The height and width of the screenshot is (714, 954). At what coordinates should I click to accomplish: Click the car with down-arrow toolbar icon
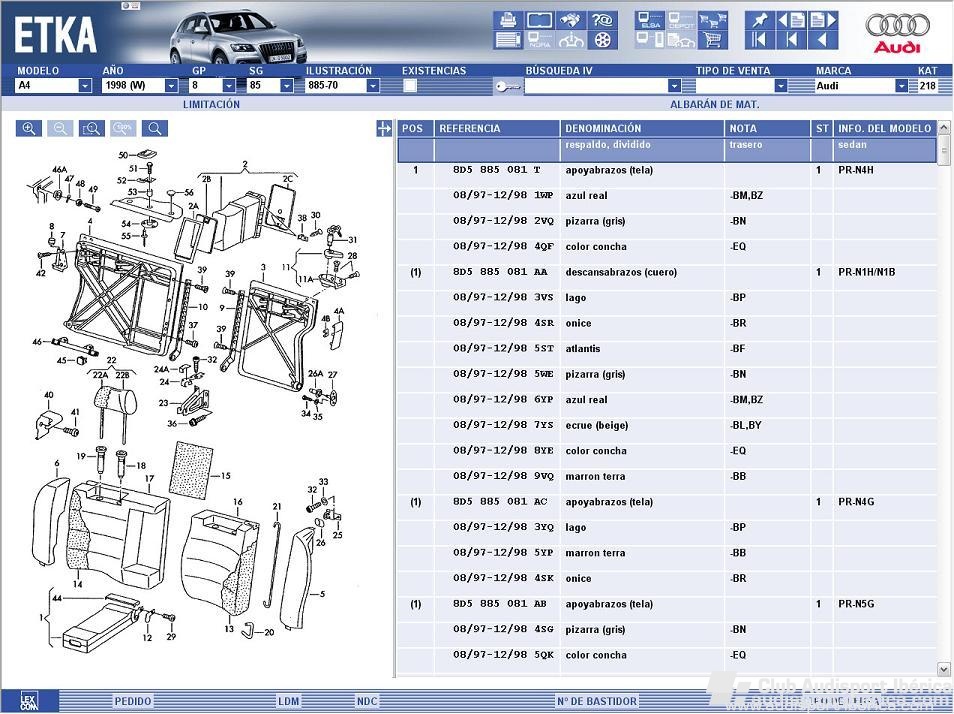pos(571,40)
